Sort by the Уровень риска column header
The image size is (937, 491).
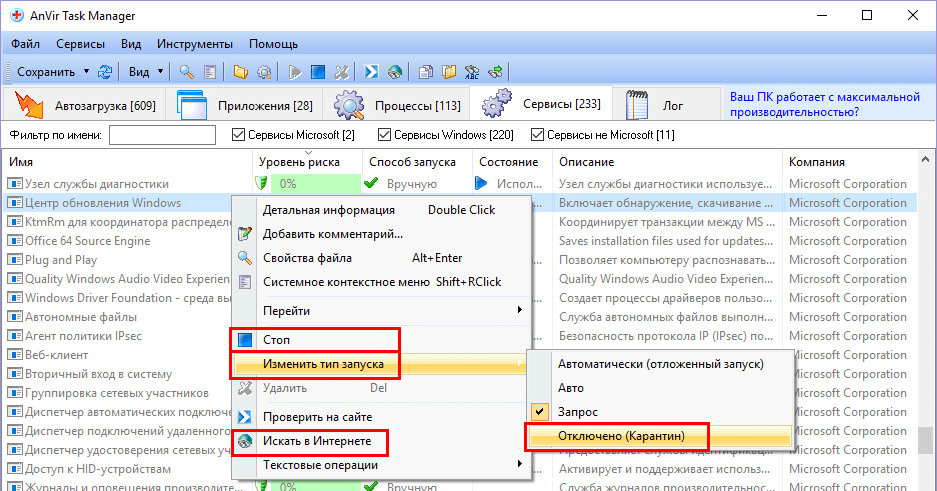coord(299,162)
